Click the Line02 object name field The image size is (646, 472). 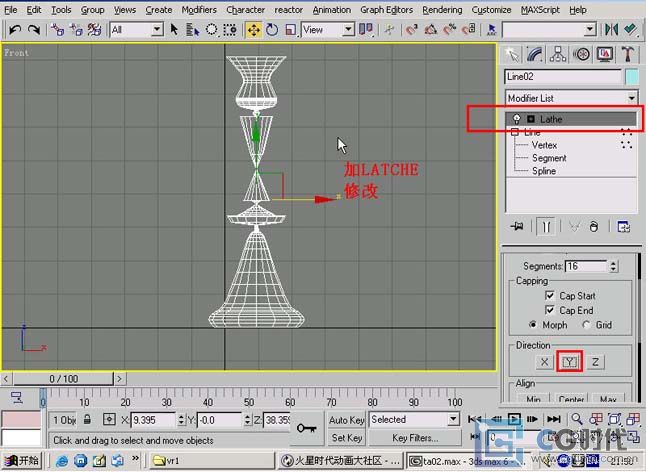pyautogui.click(x=563, y=77)
